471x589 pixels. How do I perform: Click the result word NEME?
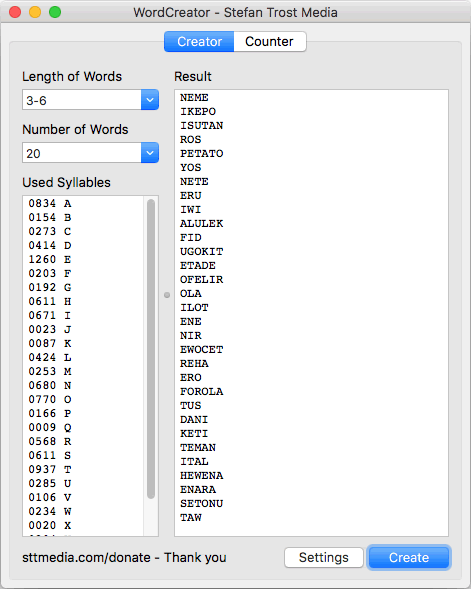(x=194, y=98)
